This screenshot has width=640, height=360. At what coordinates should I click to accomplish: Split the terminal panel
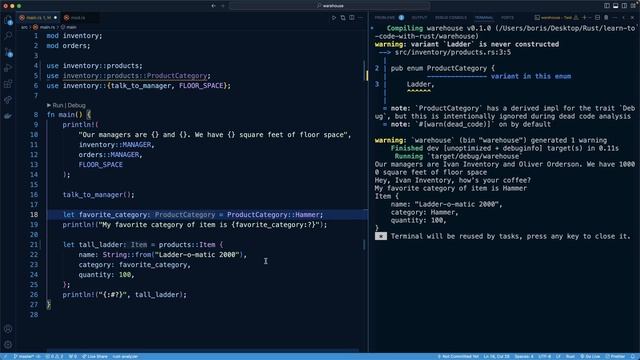coord(598,18)
